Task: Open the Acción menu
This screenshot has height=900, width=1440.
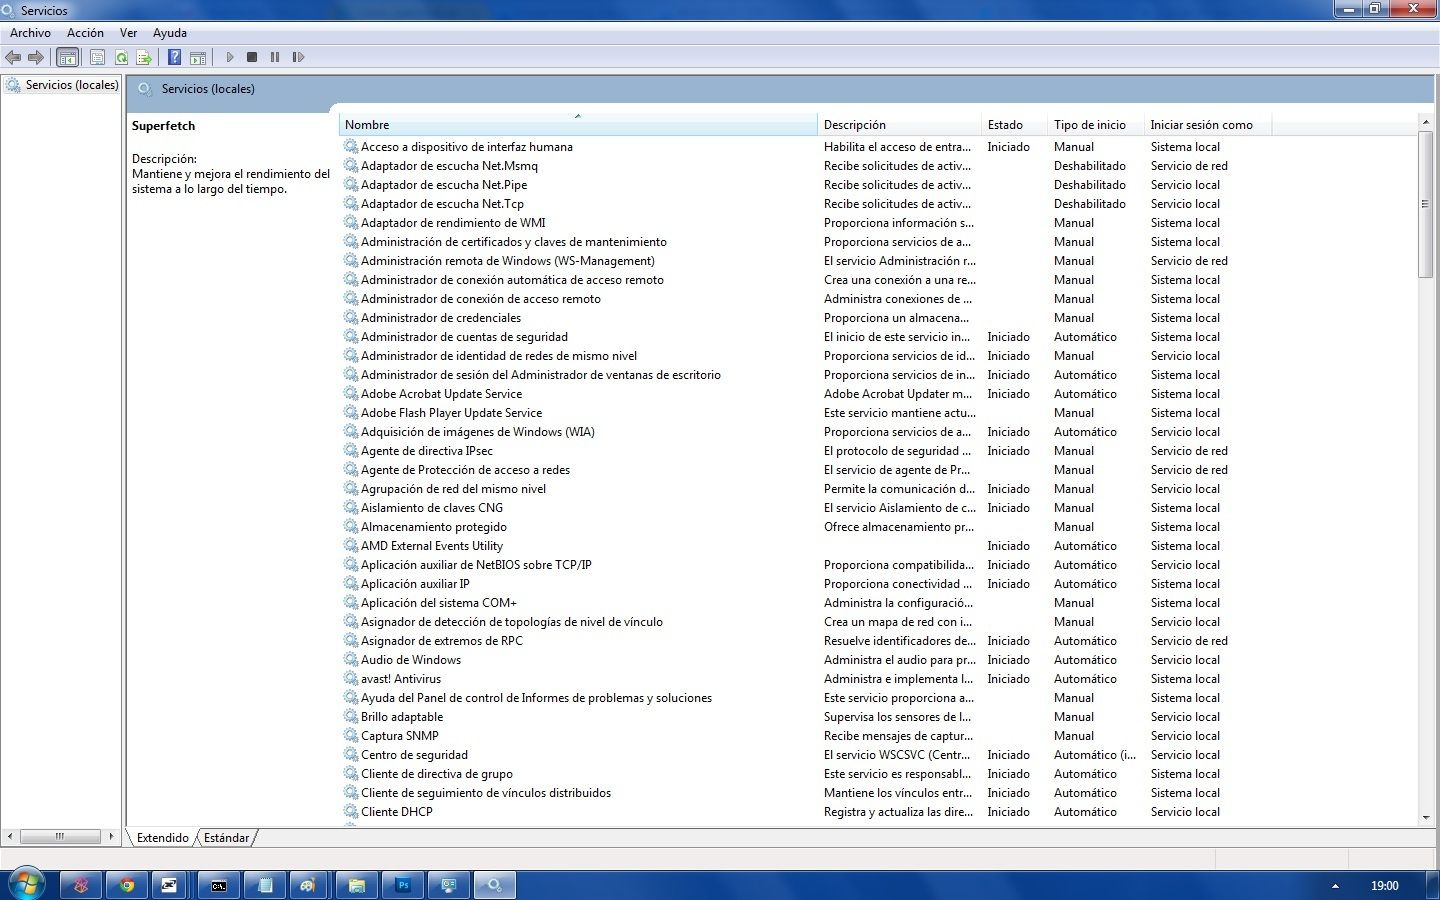Action: (85, 32)
